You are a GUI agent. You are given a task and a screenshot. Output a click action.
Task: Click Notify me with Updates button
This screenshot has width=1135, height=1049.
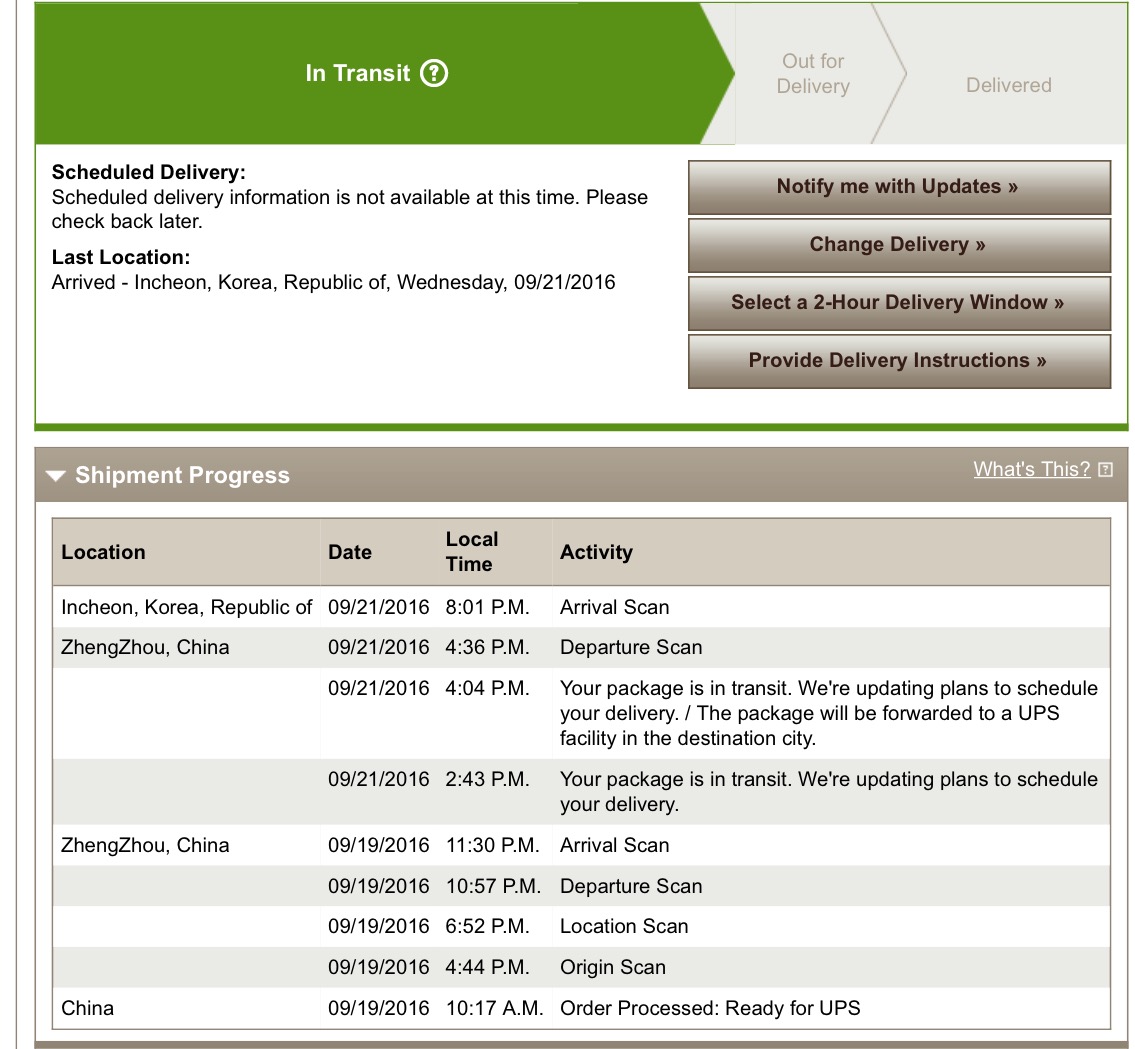(899, 187)
